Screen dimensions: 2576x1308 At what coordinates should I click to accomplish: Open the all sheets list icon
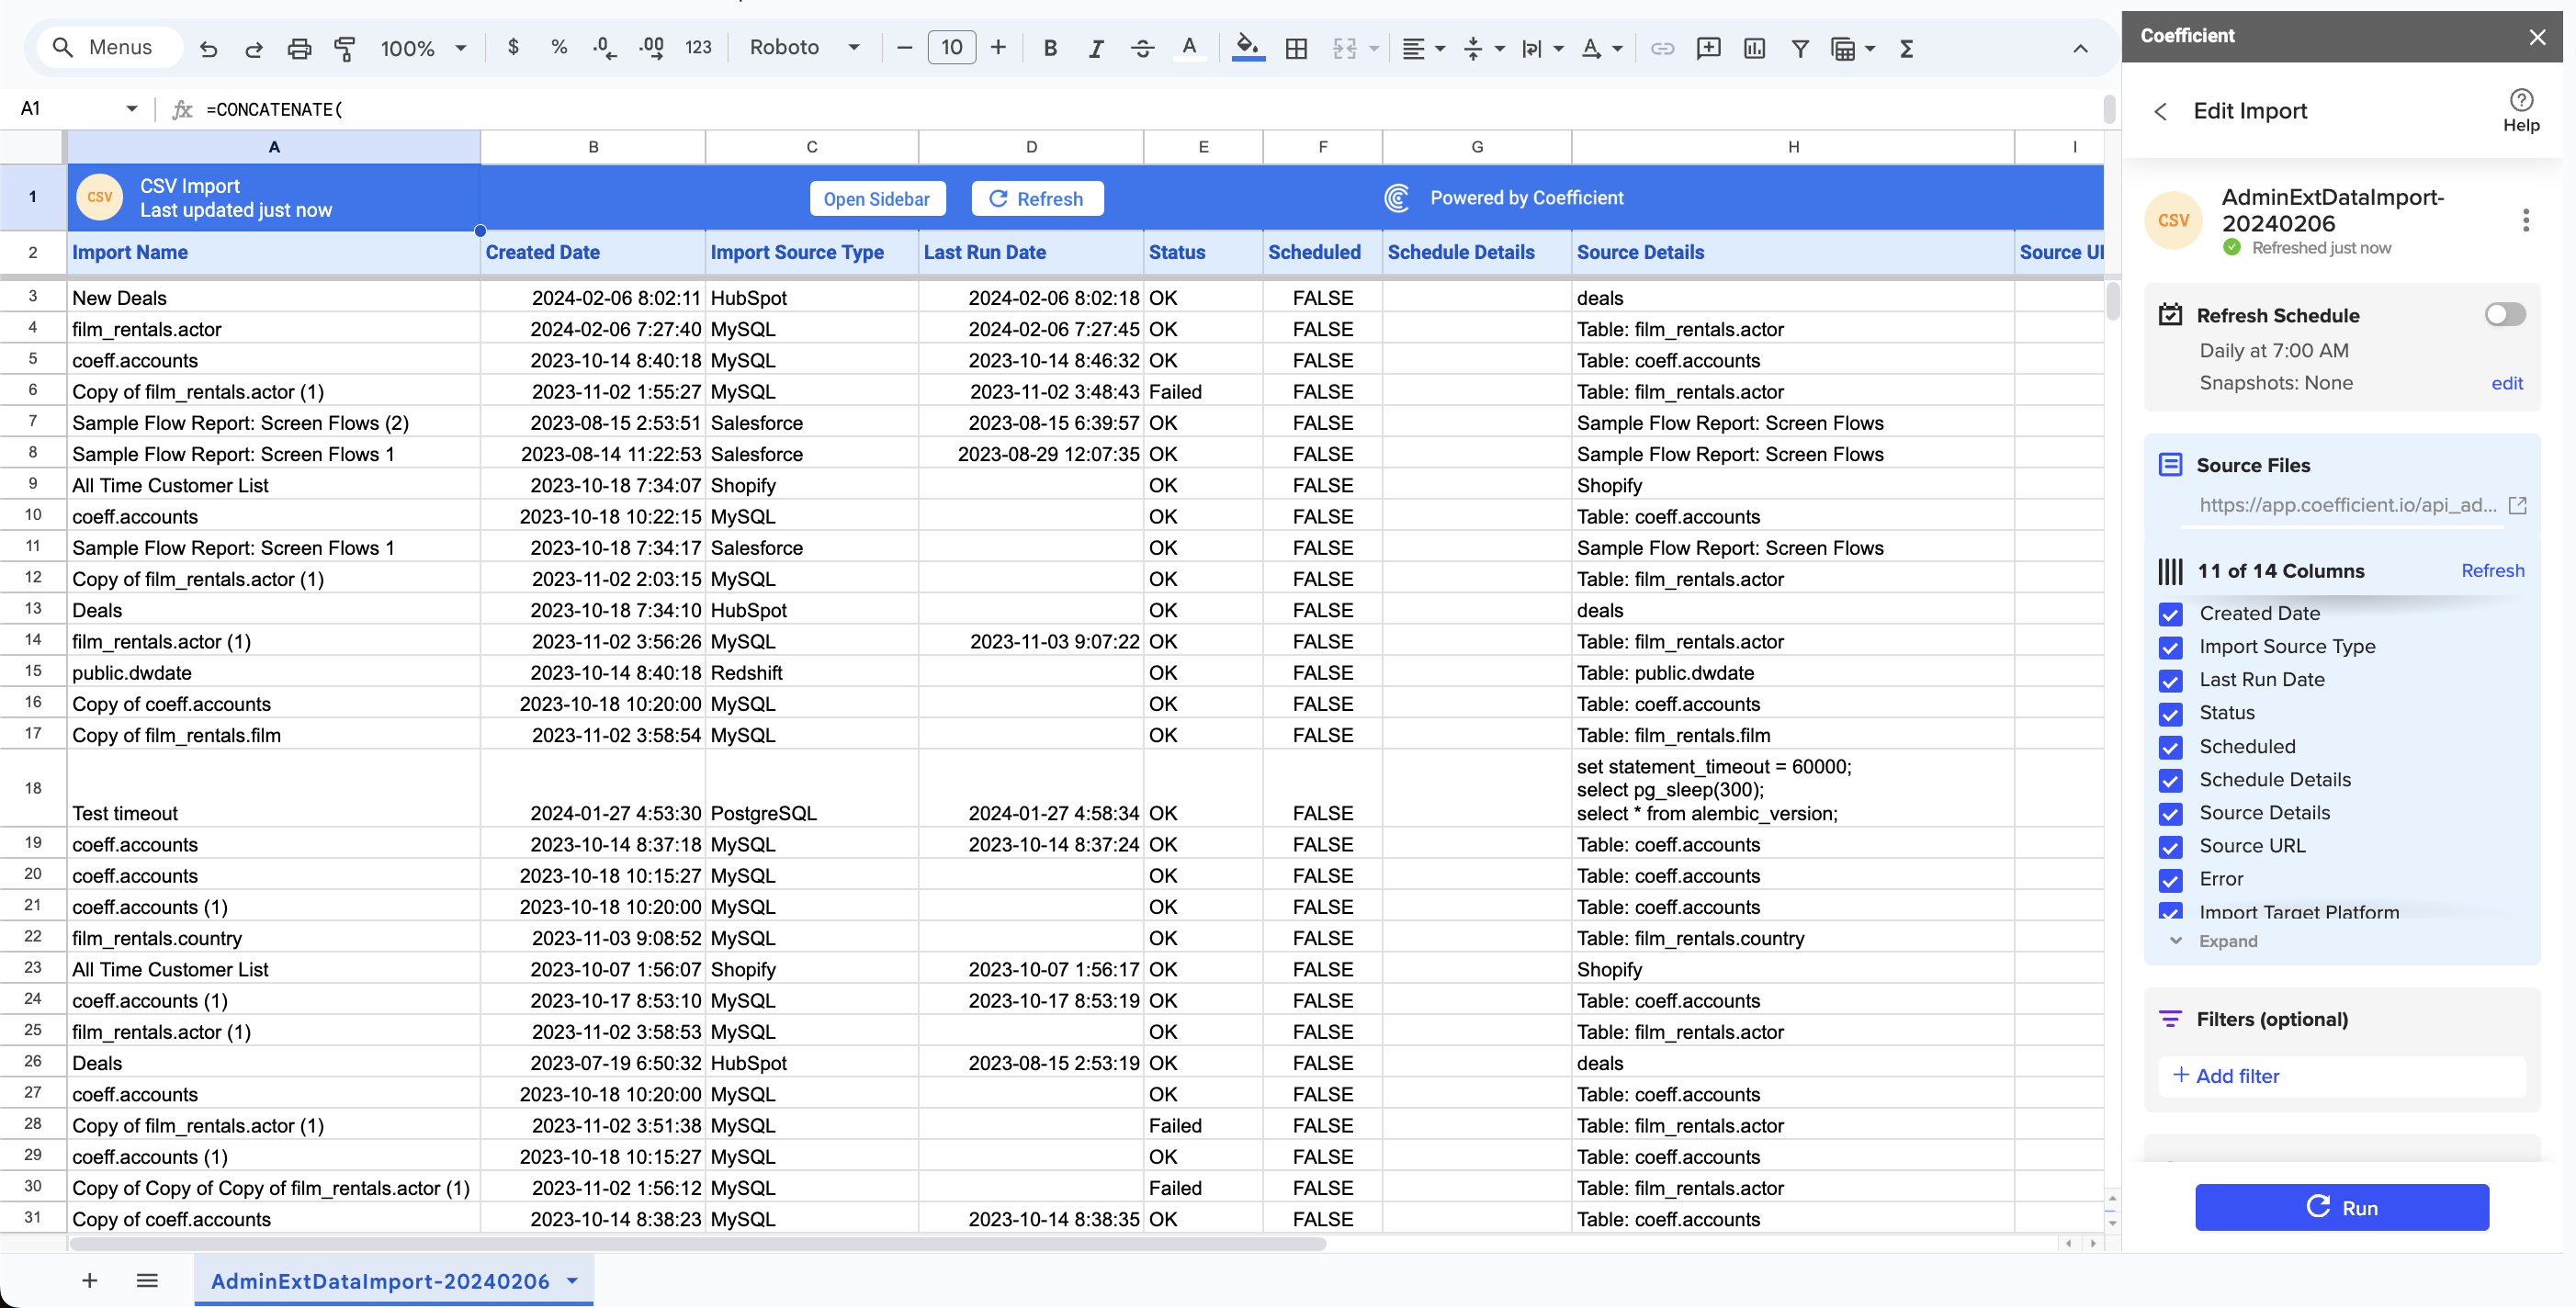tap(147, 1280)
